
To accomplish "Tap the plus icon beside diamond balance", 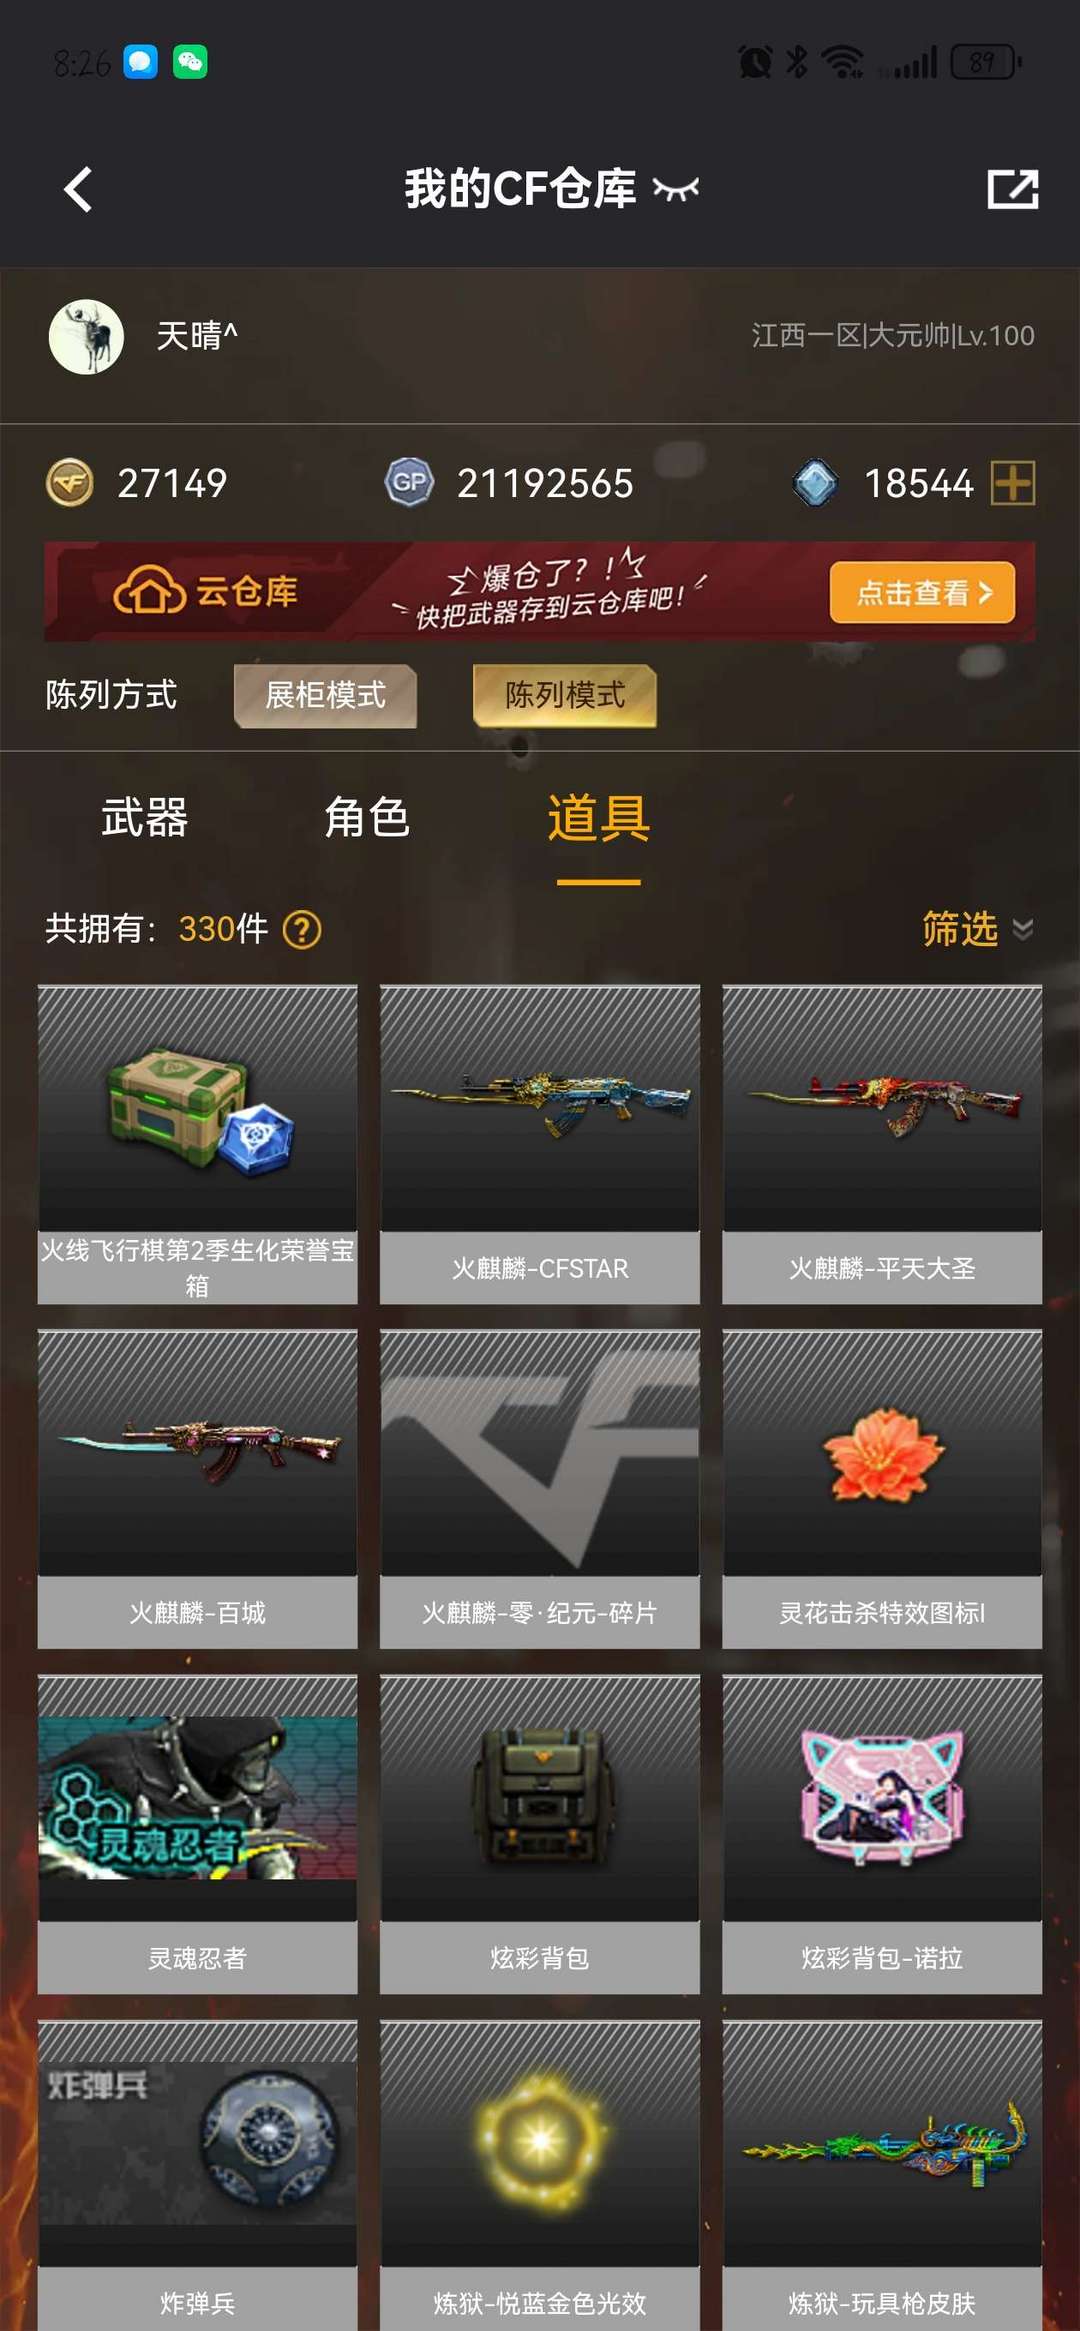I will (1013, 483).
